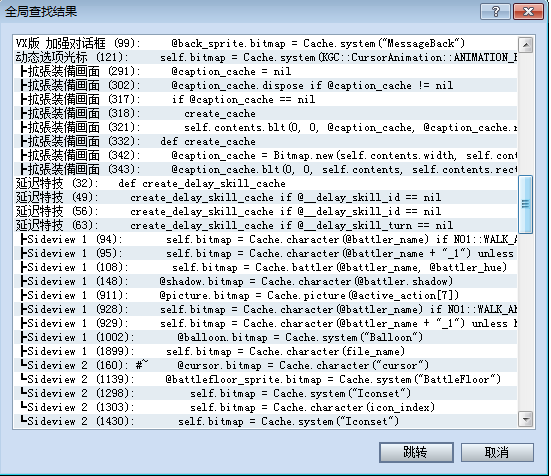Click the 跳转 button
Screen dimensions: 551x476
(x=416, y=452)
